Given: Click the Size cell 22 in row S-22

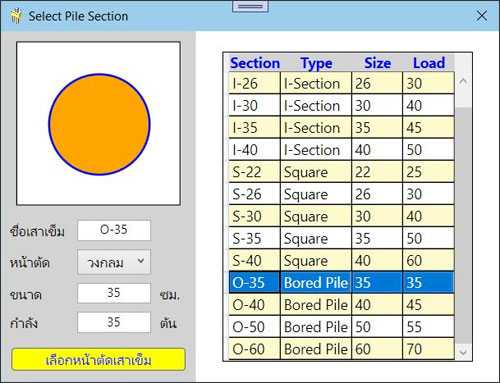Looking at the screenshot, I should [377, 172].
